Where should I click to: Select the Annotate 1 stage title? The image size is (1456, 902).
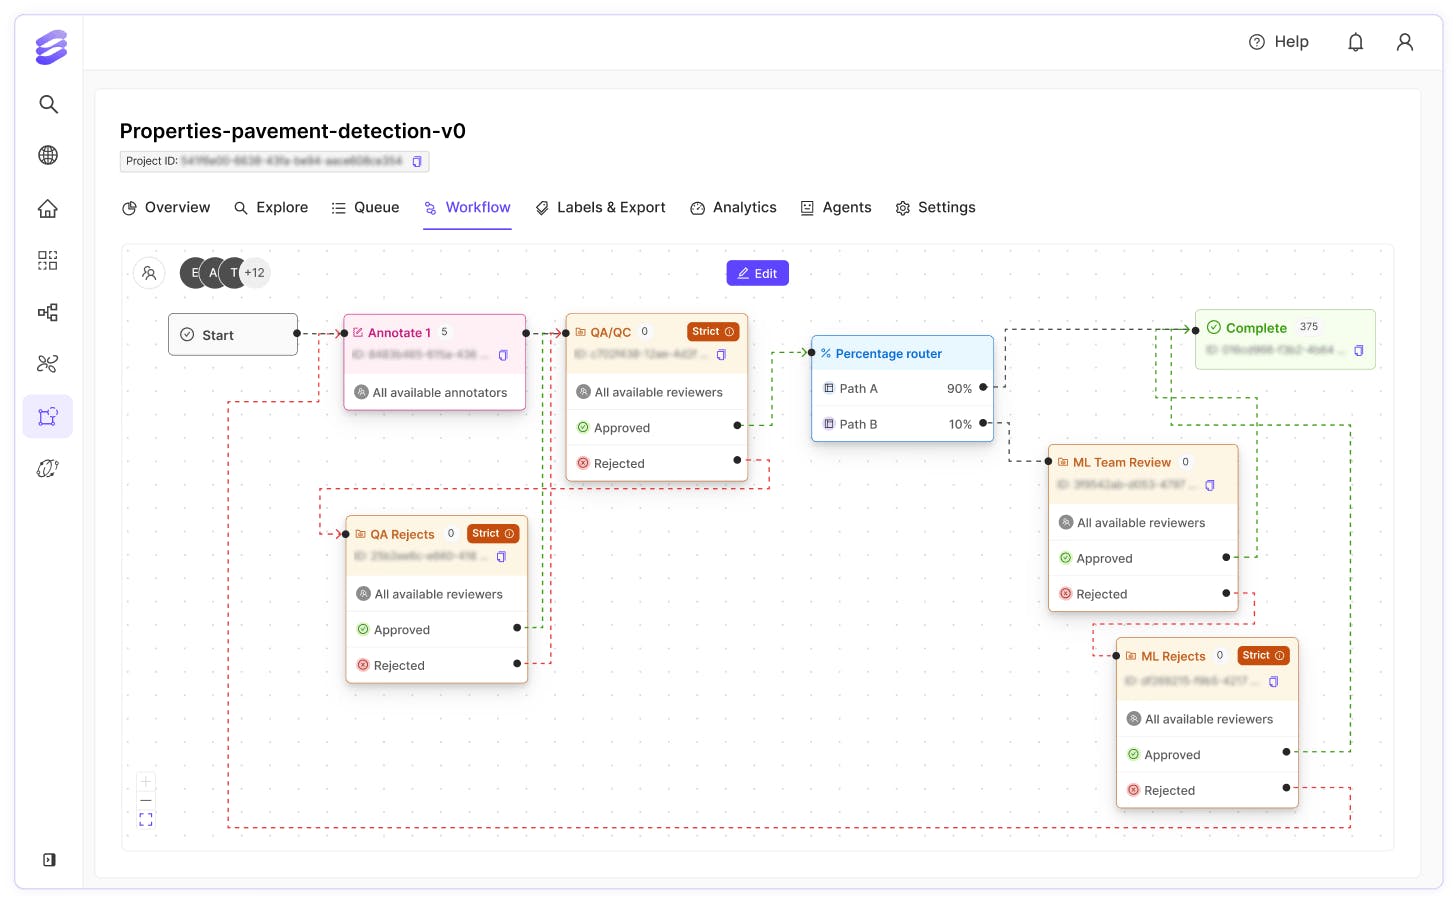[399, 333]
